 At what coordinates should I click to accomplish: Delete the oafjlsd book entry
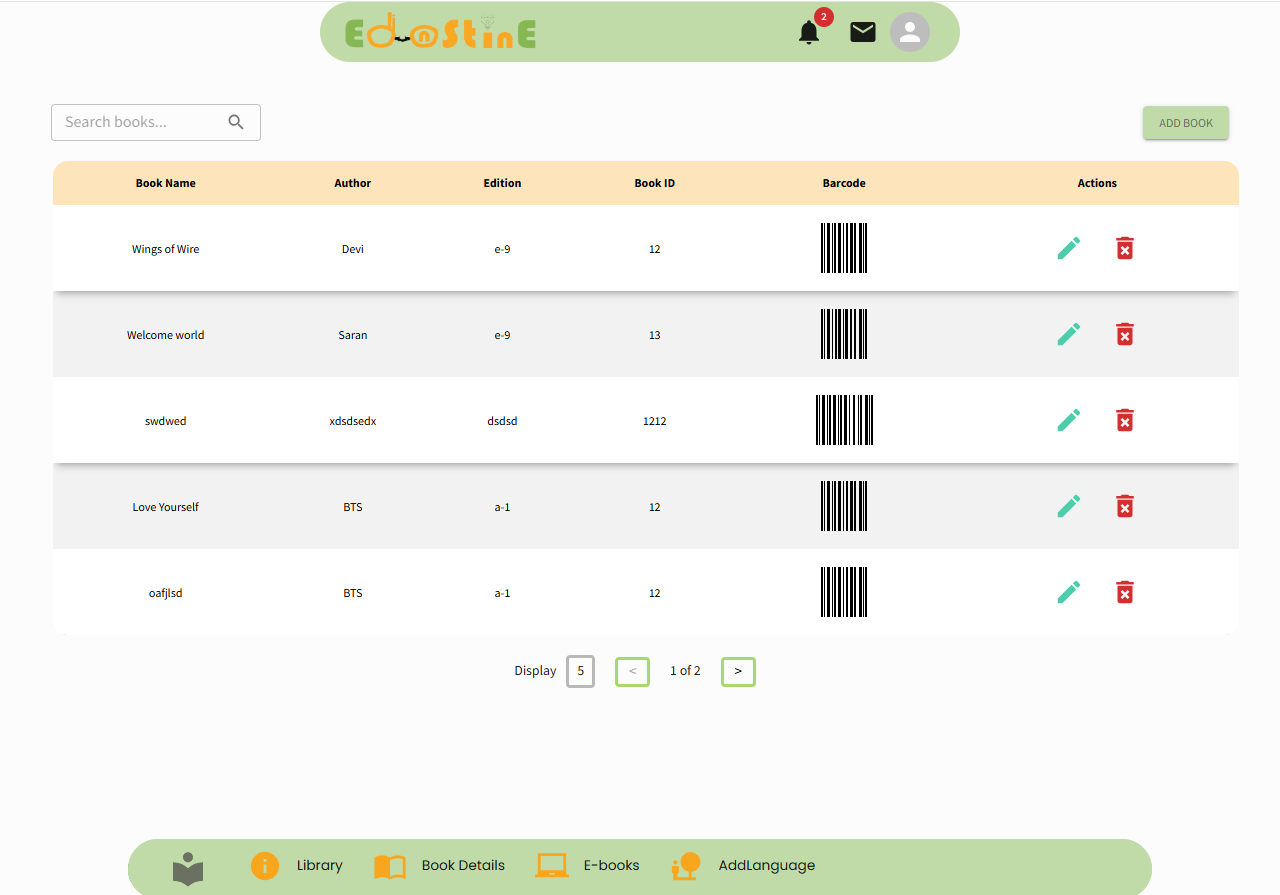pos(1124,592)
